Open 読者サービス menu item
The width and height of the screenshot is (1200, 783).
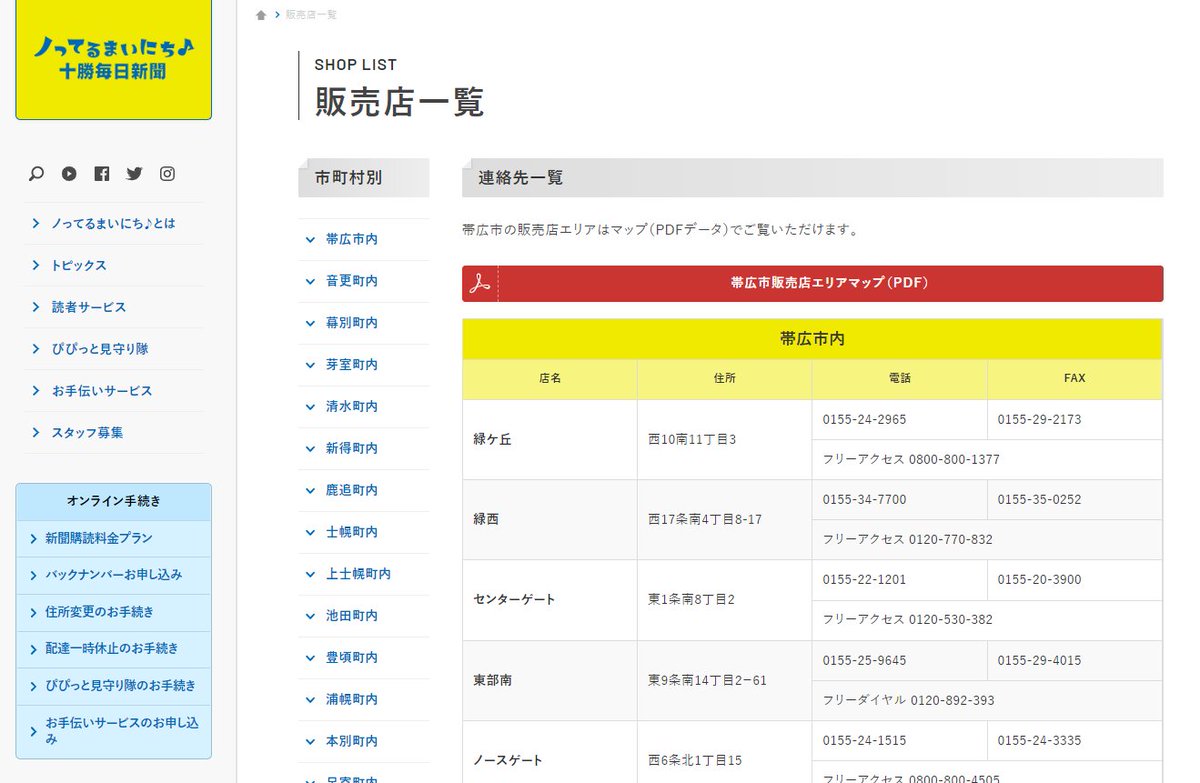[x=114, y=307]
